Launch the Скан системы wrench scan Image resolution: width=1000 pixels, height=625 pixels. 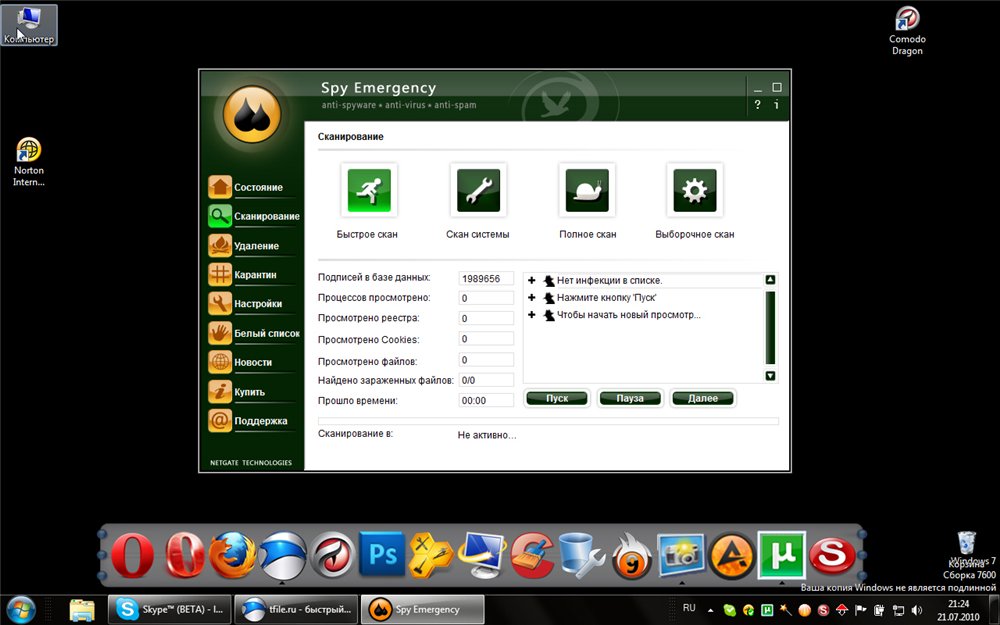[478, 190]
